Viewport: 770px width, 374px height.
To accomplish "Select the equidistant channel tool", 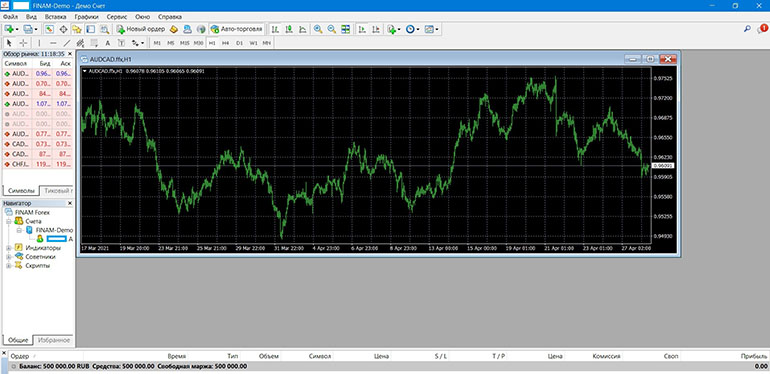I will click(x=81, y=43).
